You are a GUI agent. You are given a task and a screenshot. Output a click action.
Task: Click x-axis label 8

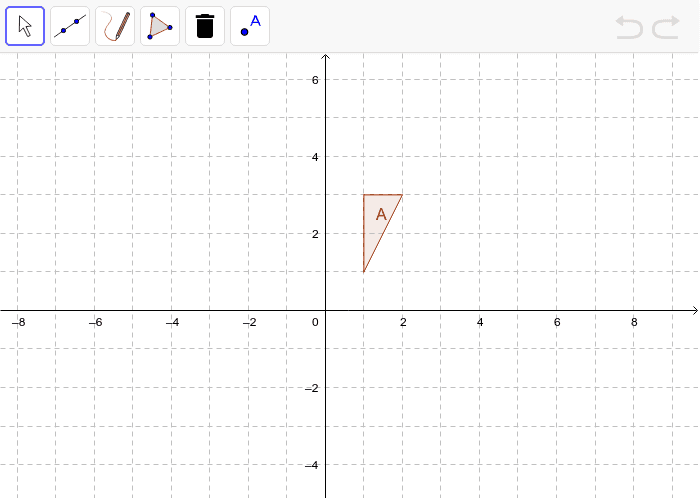pos(634,322)
